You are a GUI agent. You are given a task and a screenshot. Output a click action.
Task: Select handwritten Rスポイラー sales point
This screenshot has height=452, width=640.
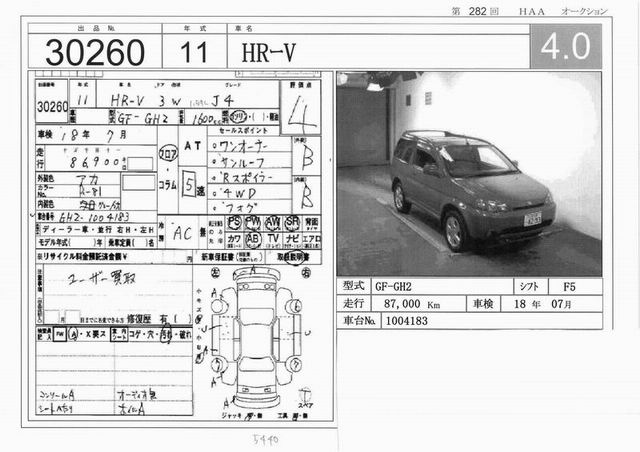coord(247,178)
